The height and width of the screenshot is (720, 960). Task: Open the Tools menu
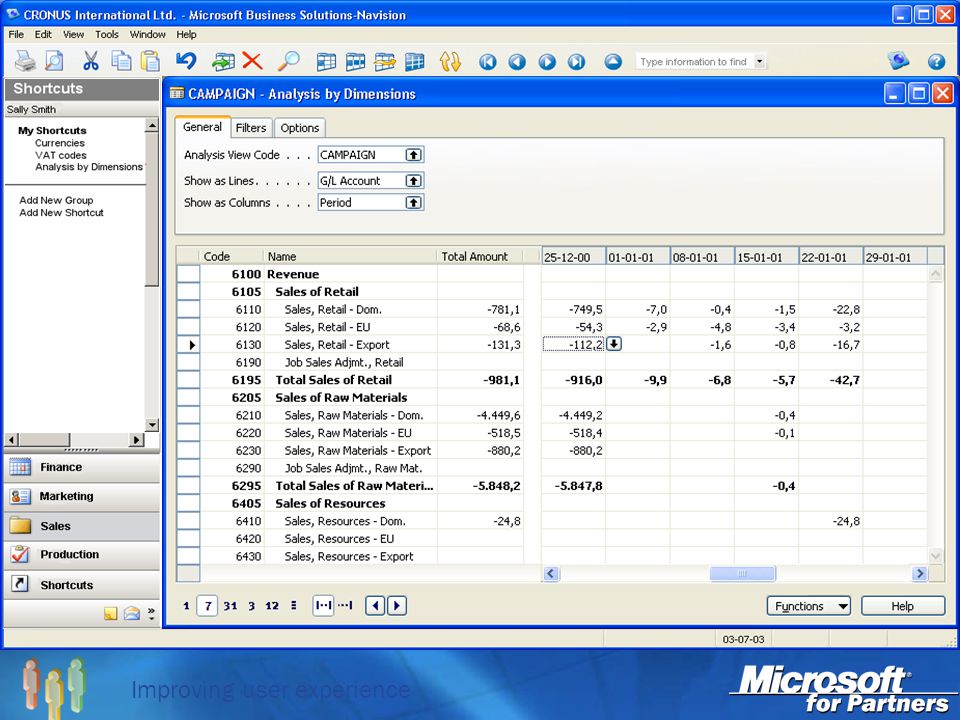[x=107, y=34]
